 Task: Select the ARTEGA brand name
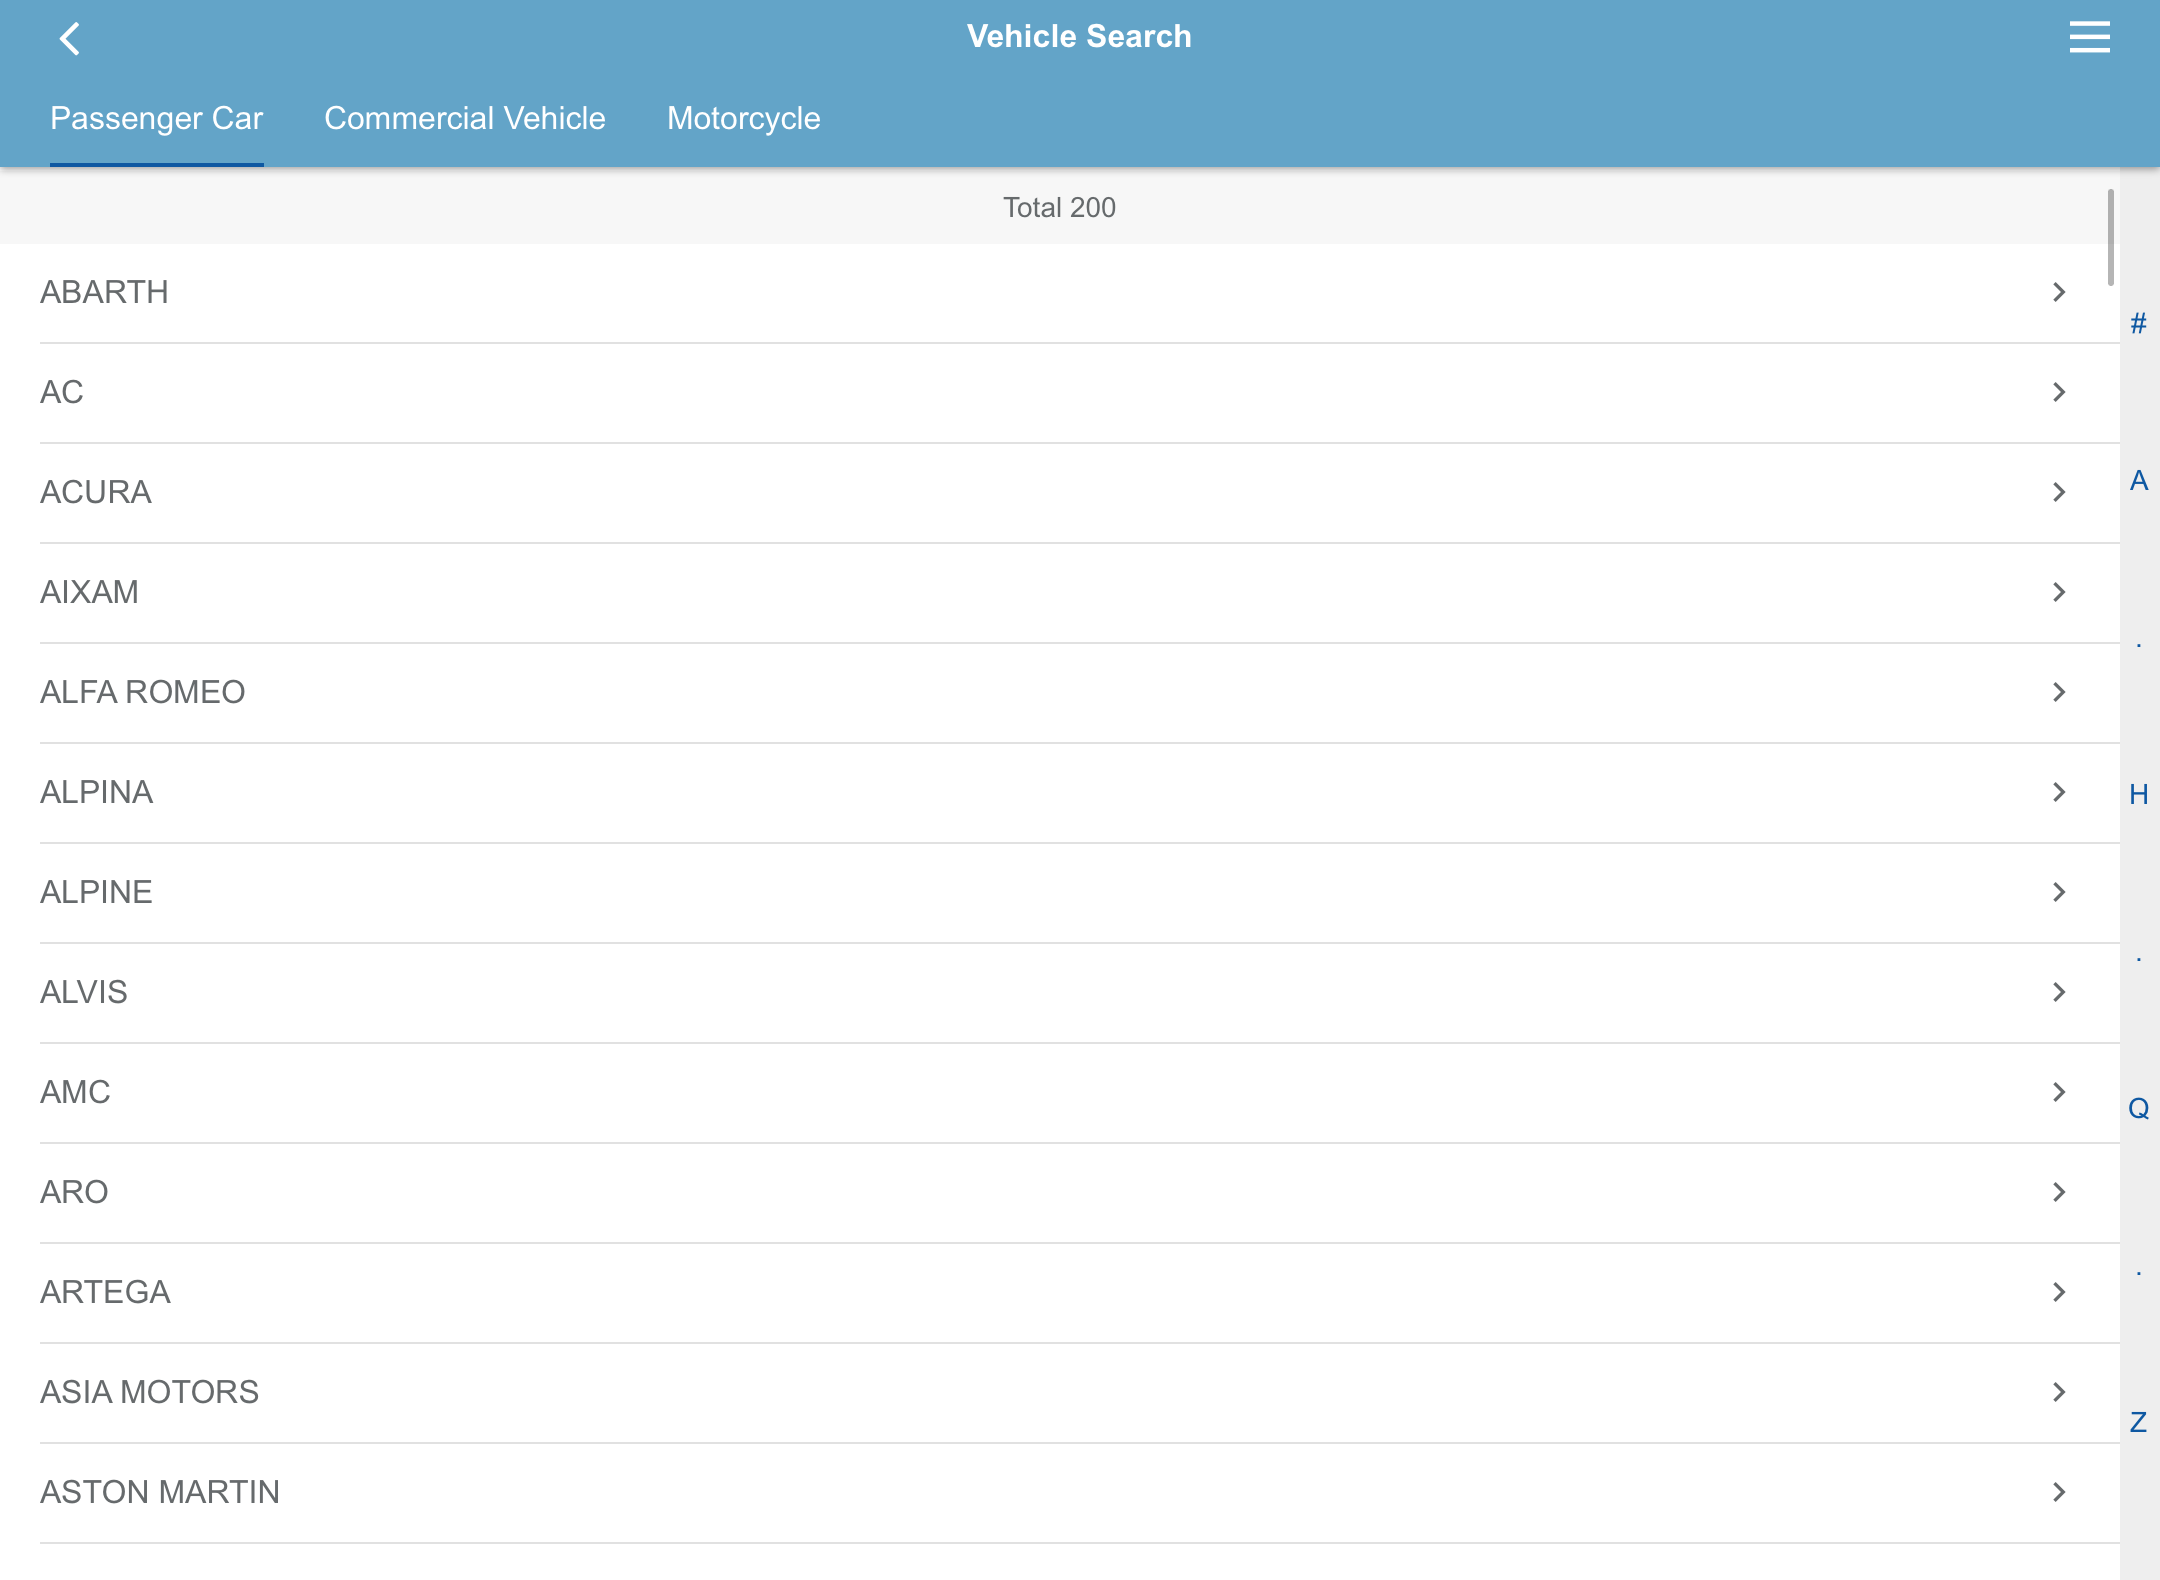click(x=105, y=1292)
